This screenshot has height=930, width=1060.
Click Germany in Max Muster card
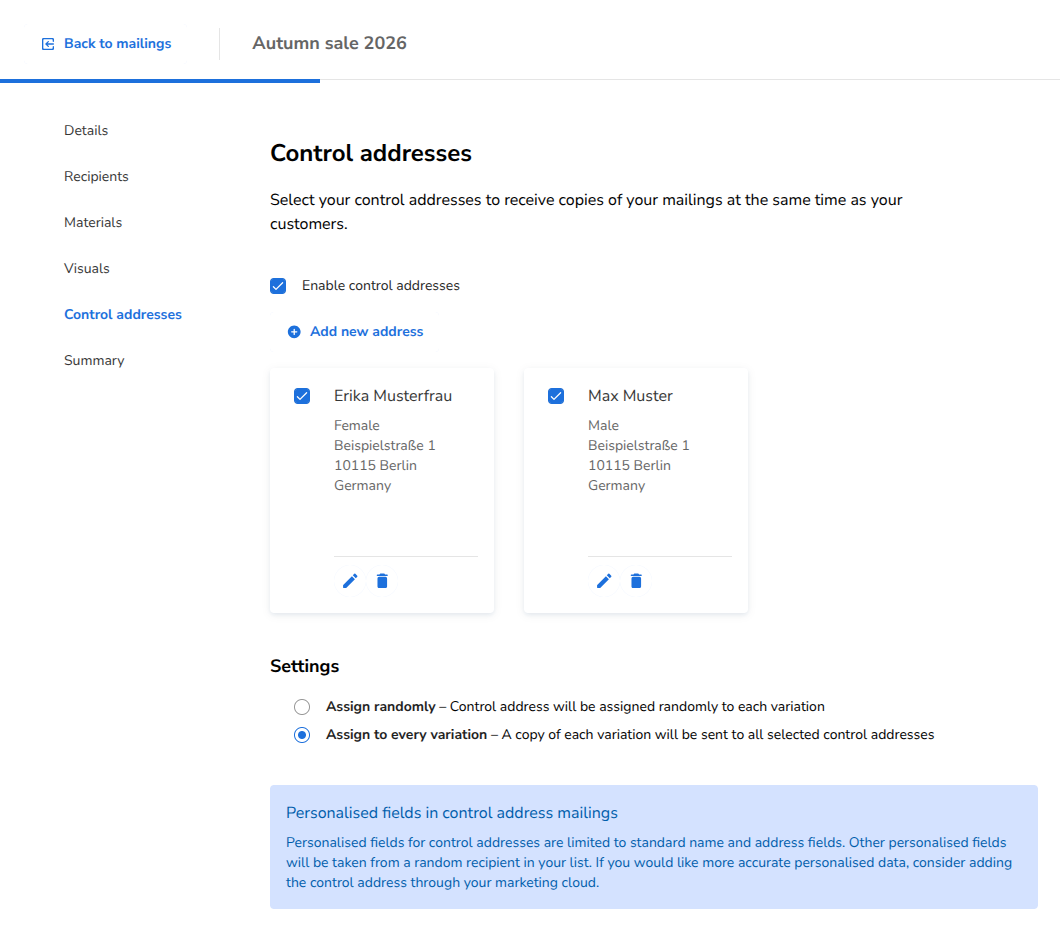(617, 486)
